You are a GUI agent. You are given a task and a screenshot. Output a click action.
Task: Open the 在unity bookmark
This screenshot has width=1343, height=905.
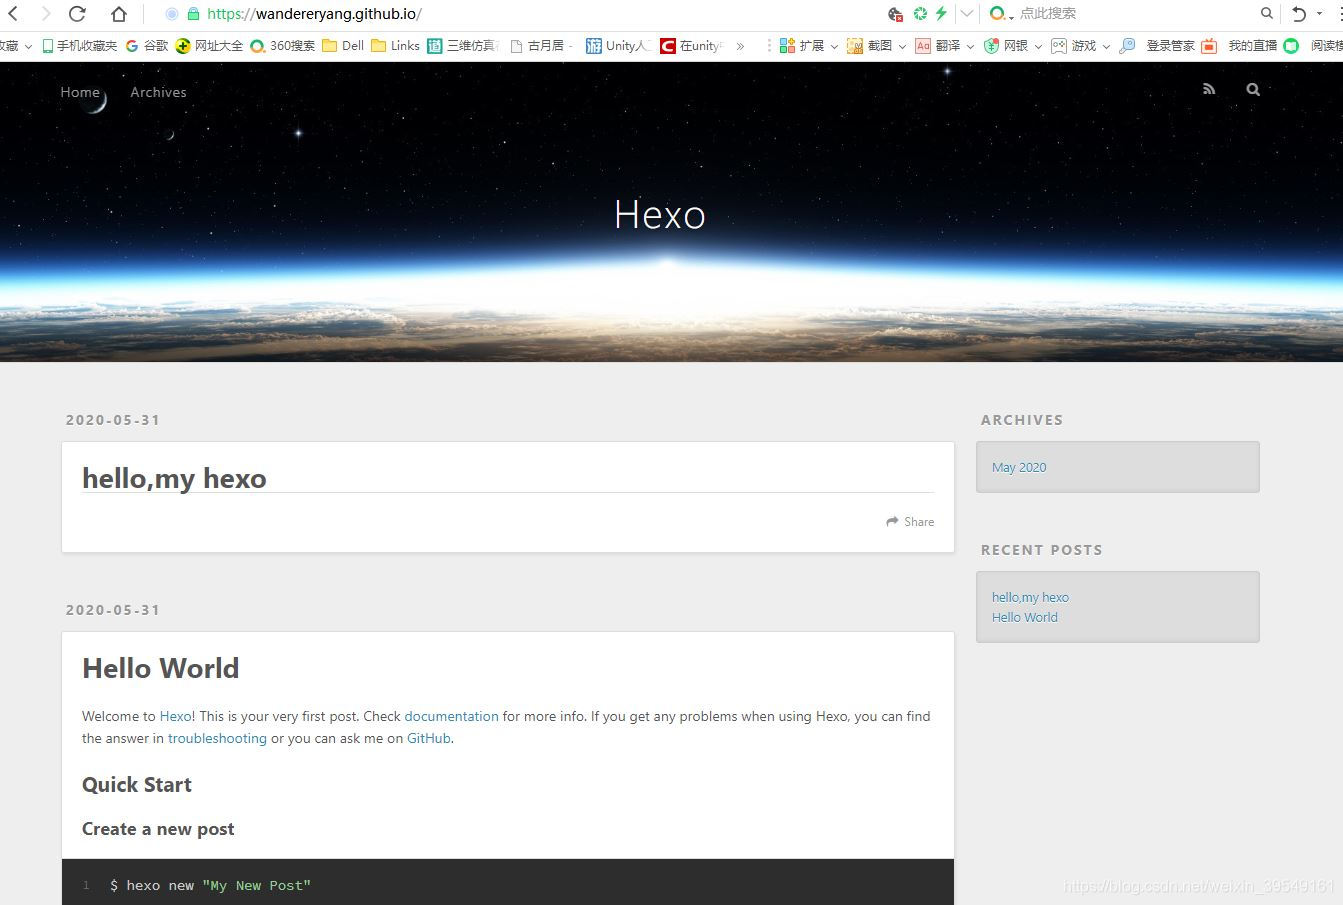tap(692, 46)
